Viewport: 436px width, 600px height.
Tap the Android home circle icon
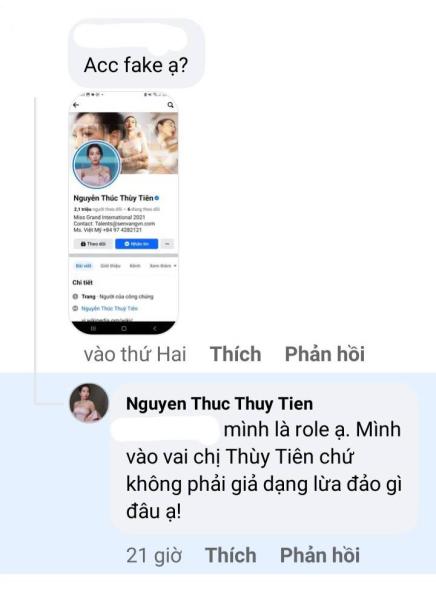[x=124, y=328]
